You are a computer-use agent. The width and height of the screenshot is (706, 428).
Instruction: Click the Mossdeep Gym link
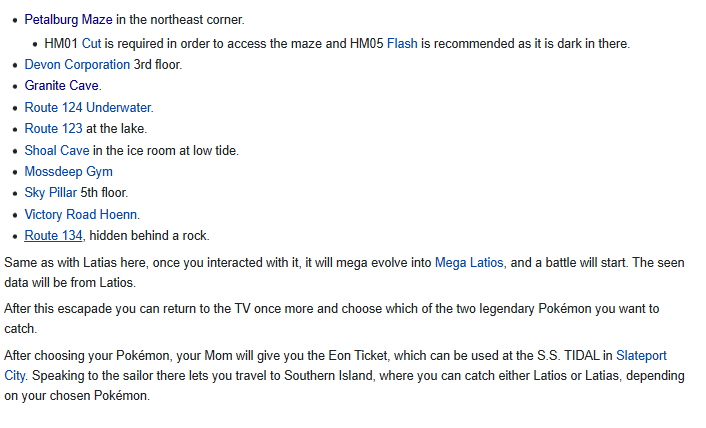(68, 171)
